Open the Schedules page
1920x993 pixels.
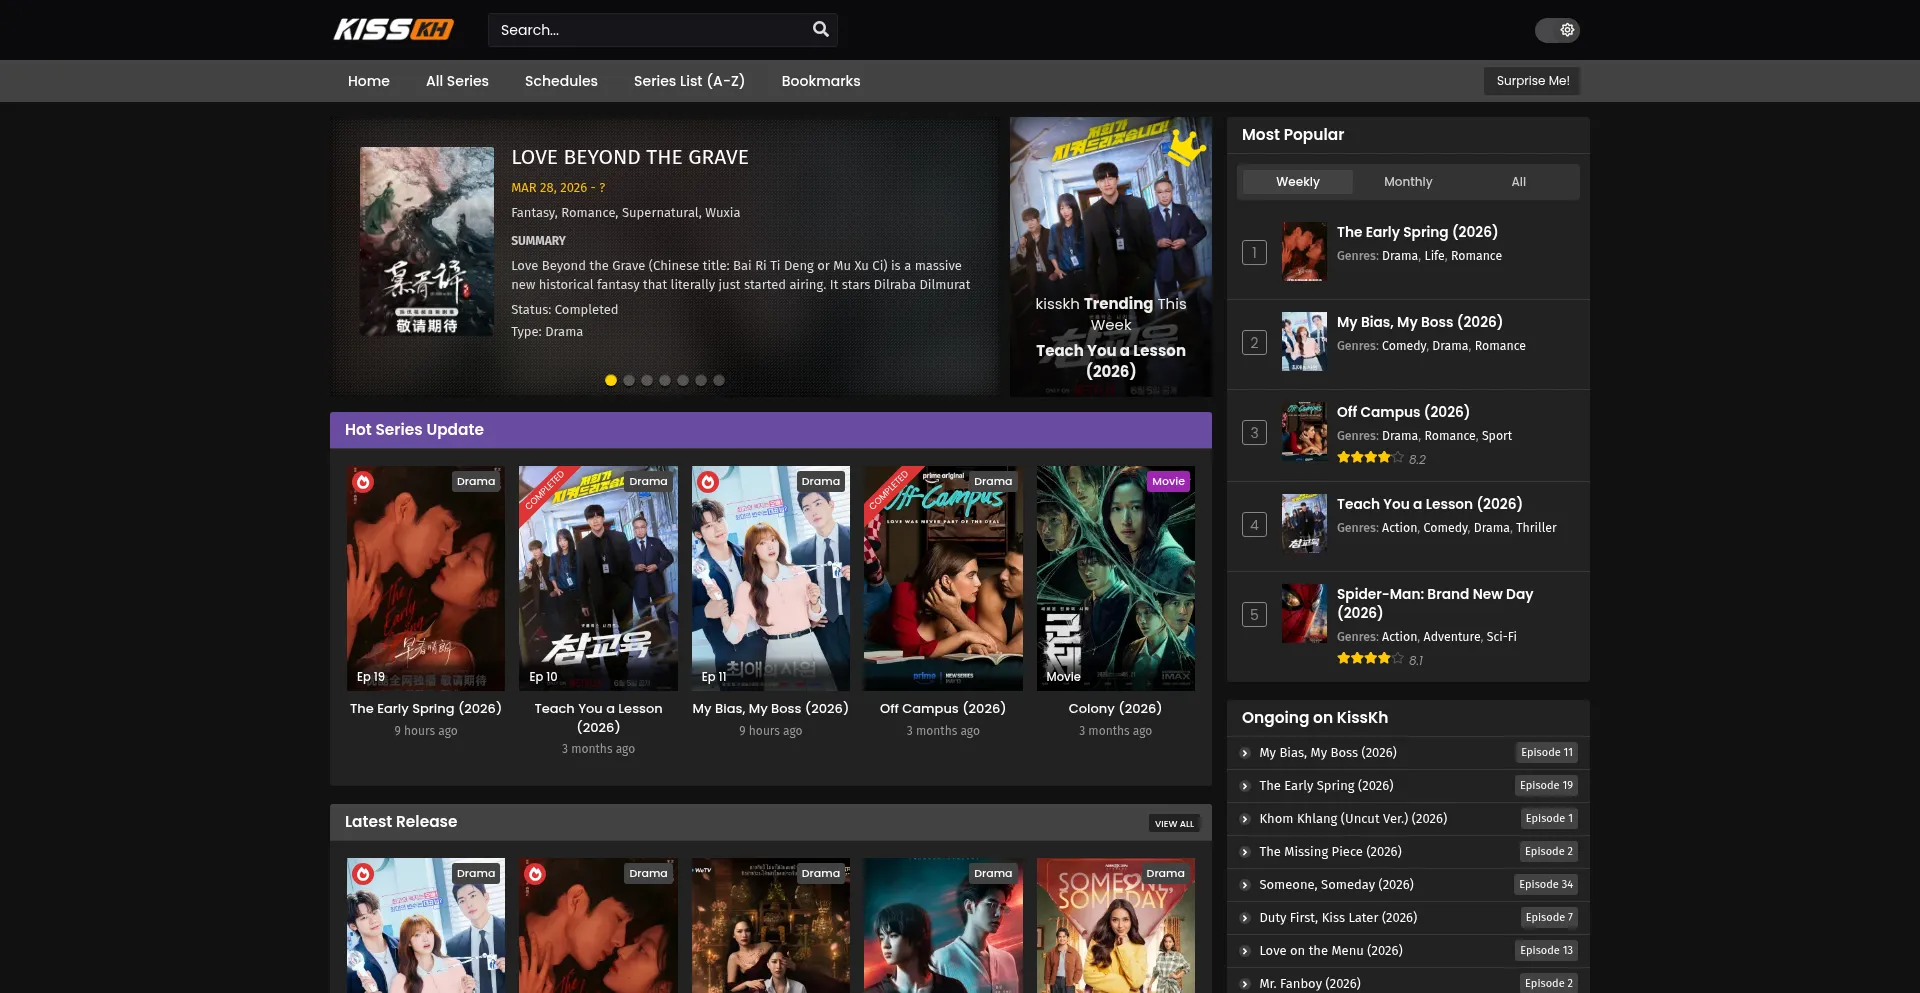[561, 81]
